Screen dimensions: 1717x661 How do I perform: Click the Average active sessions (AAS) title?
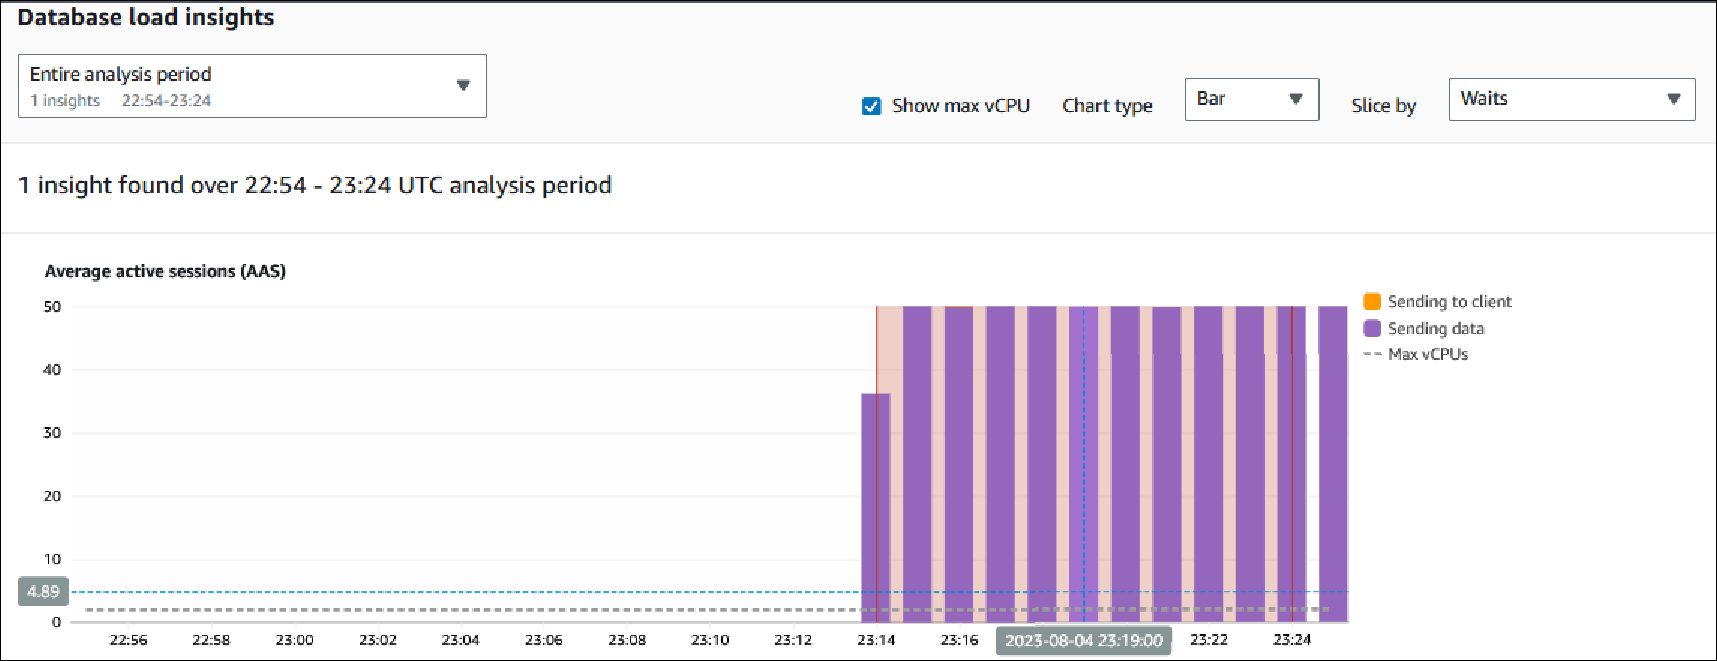pyautogui.click(x=165, y=271)
